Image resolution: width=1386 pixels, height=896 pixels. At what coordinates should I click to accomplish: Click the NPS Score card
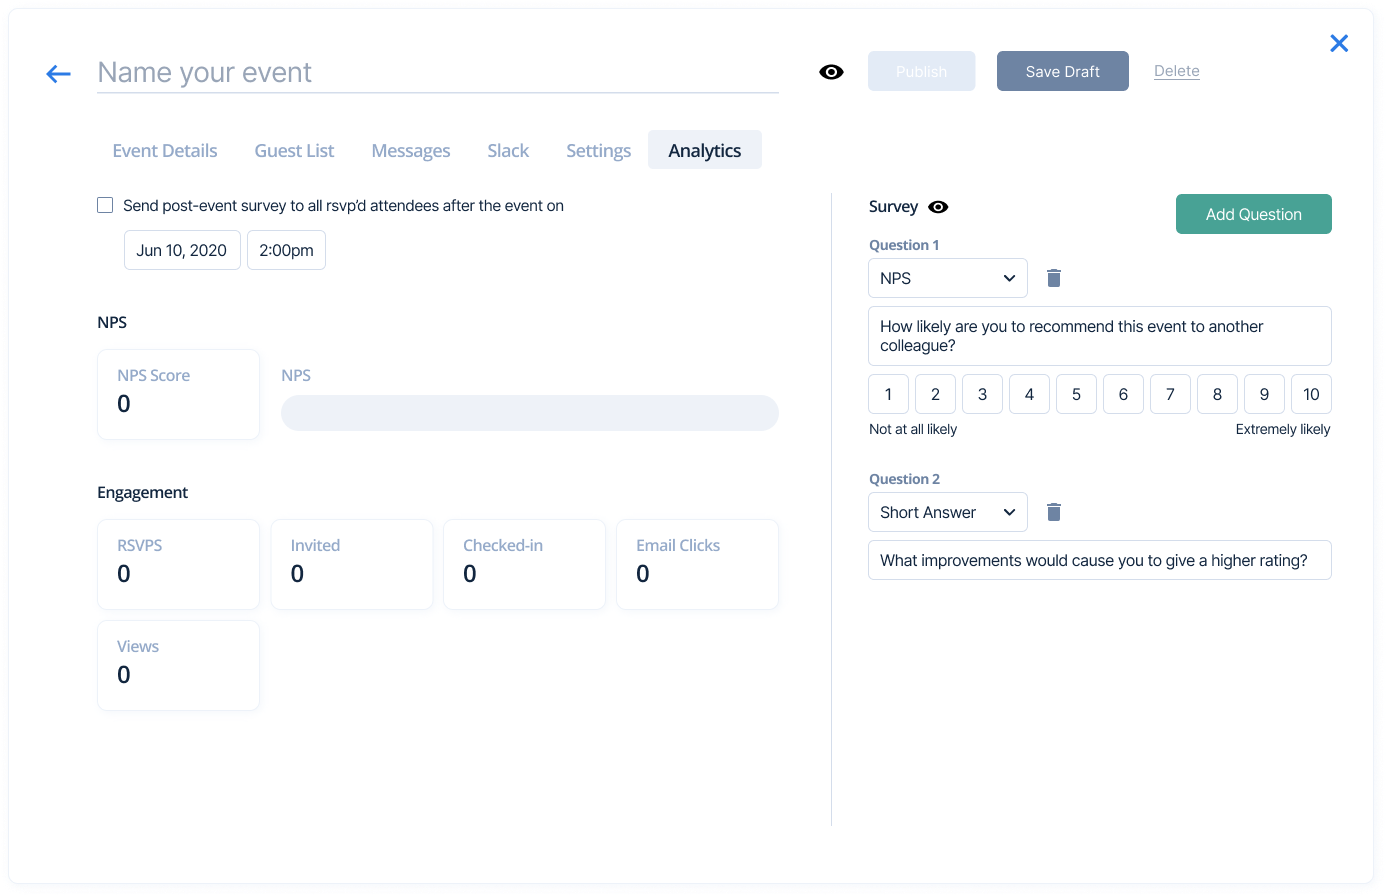[178, 394]
